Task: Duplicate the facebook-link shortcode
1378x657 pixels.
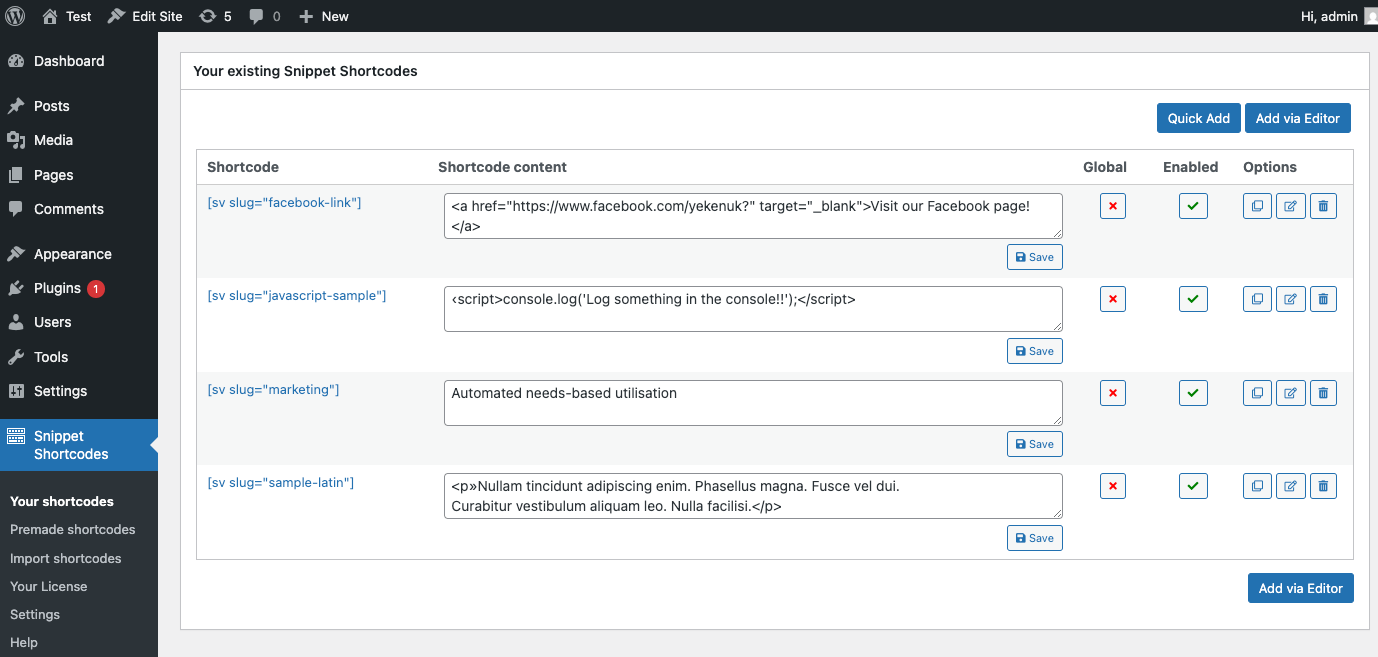Action: [1257, 206]
